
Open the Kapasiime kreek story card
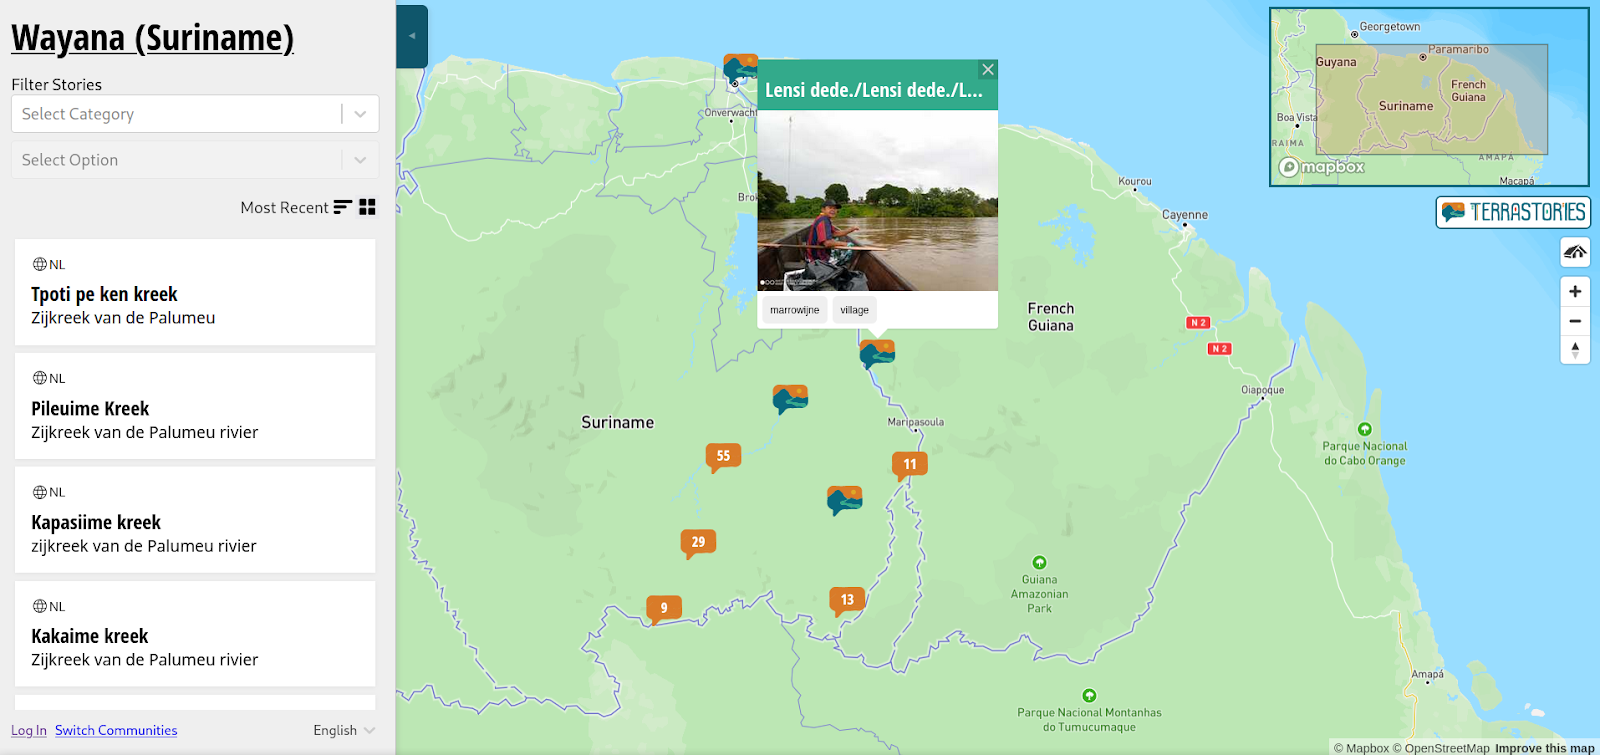(x=195, y=520)
